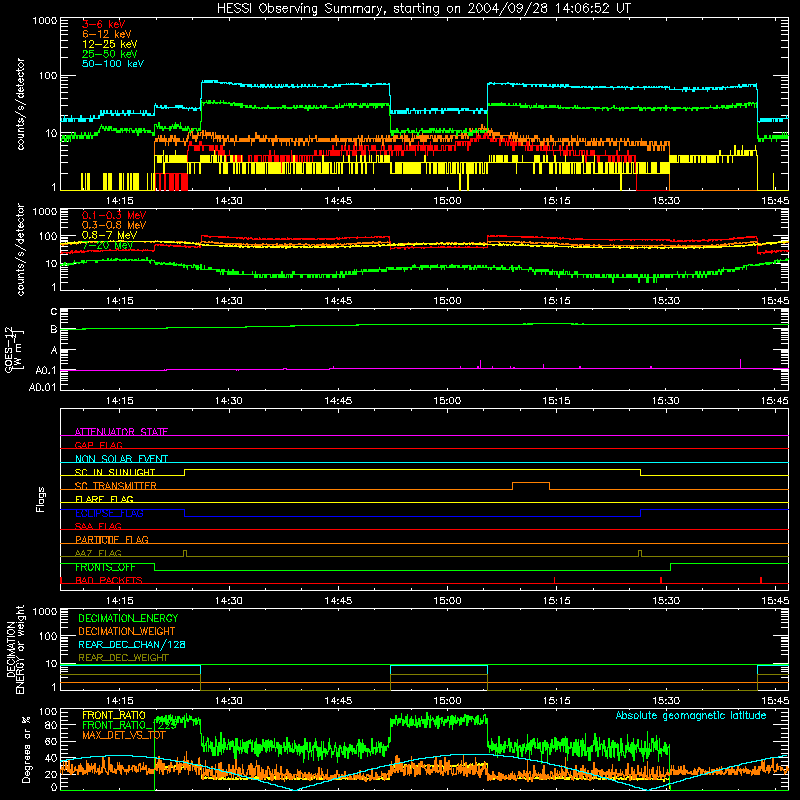Select the 25-50 keV legend label
800x800 pixels.
(109, 54)
